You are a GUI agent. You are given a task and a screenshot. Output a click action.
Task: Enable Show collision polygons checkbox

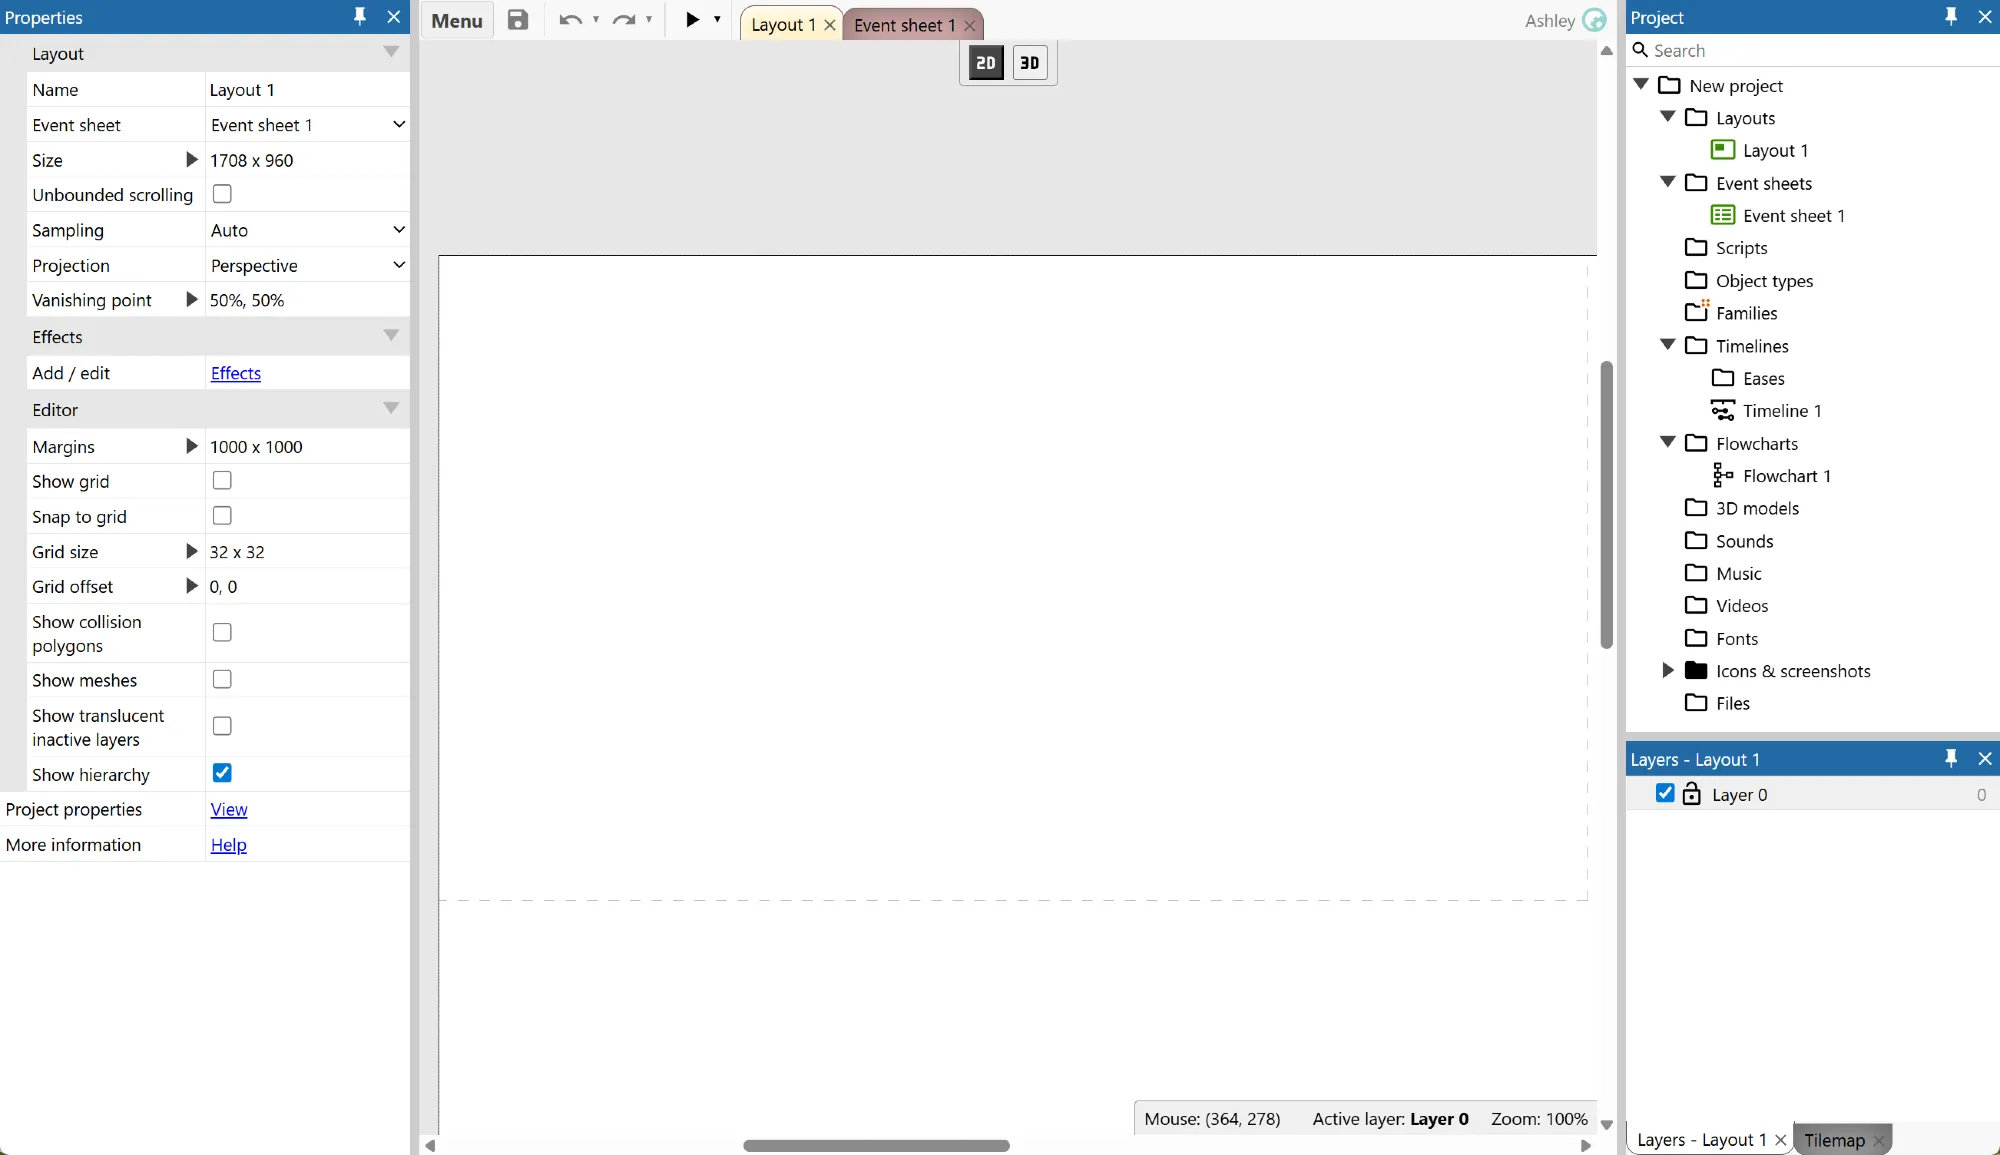coord(222,633)
